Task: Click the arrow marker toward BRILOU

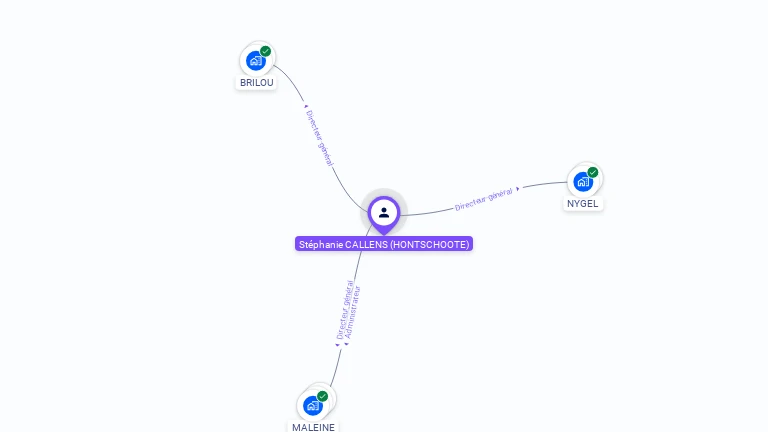Action: (306, 106)
